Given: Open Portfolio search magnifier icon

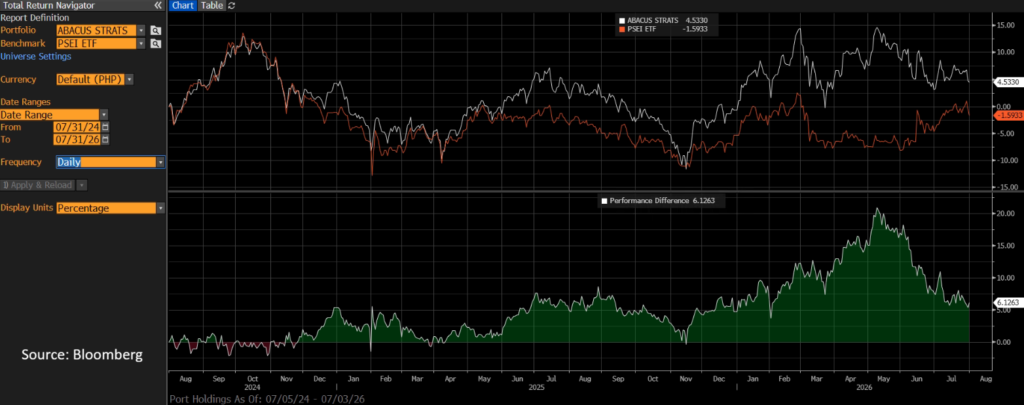Looking at the screenshot, I should click(155, 31).
